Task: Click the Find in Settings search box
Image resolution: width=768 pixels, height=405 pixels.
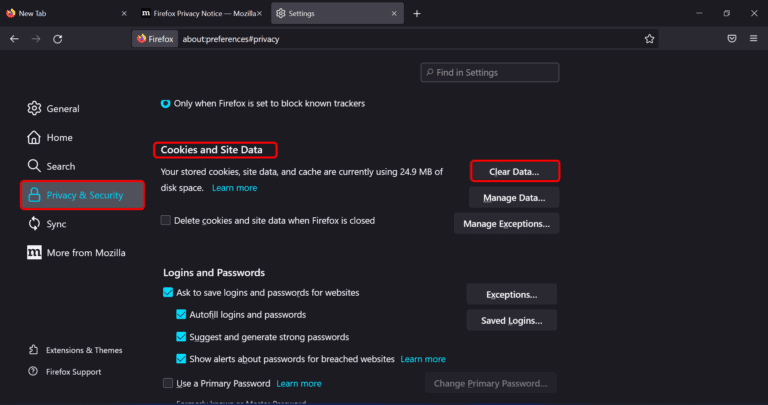Action: (490, 72)
